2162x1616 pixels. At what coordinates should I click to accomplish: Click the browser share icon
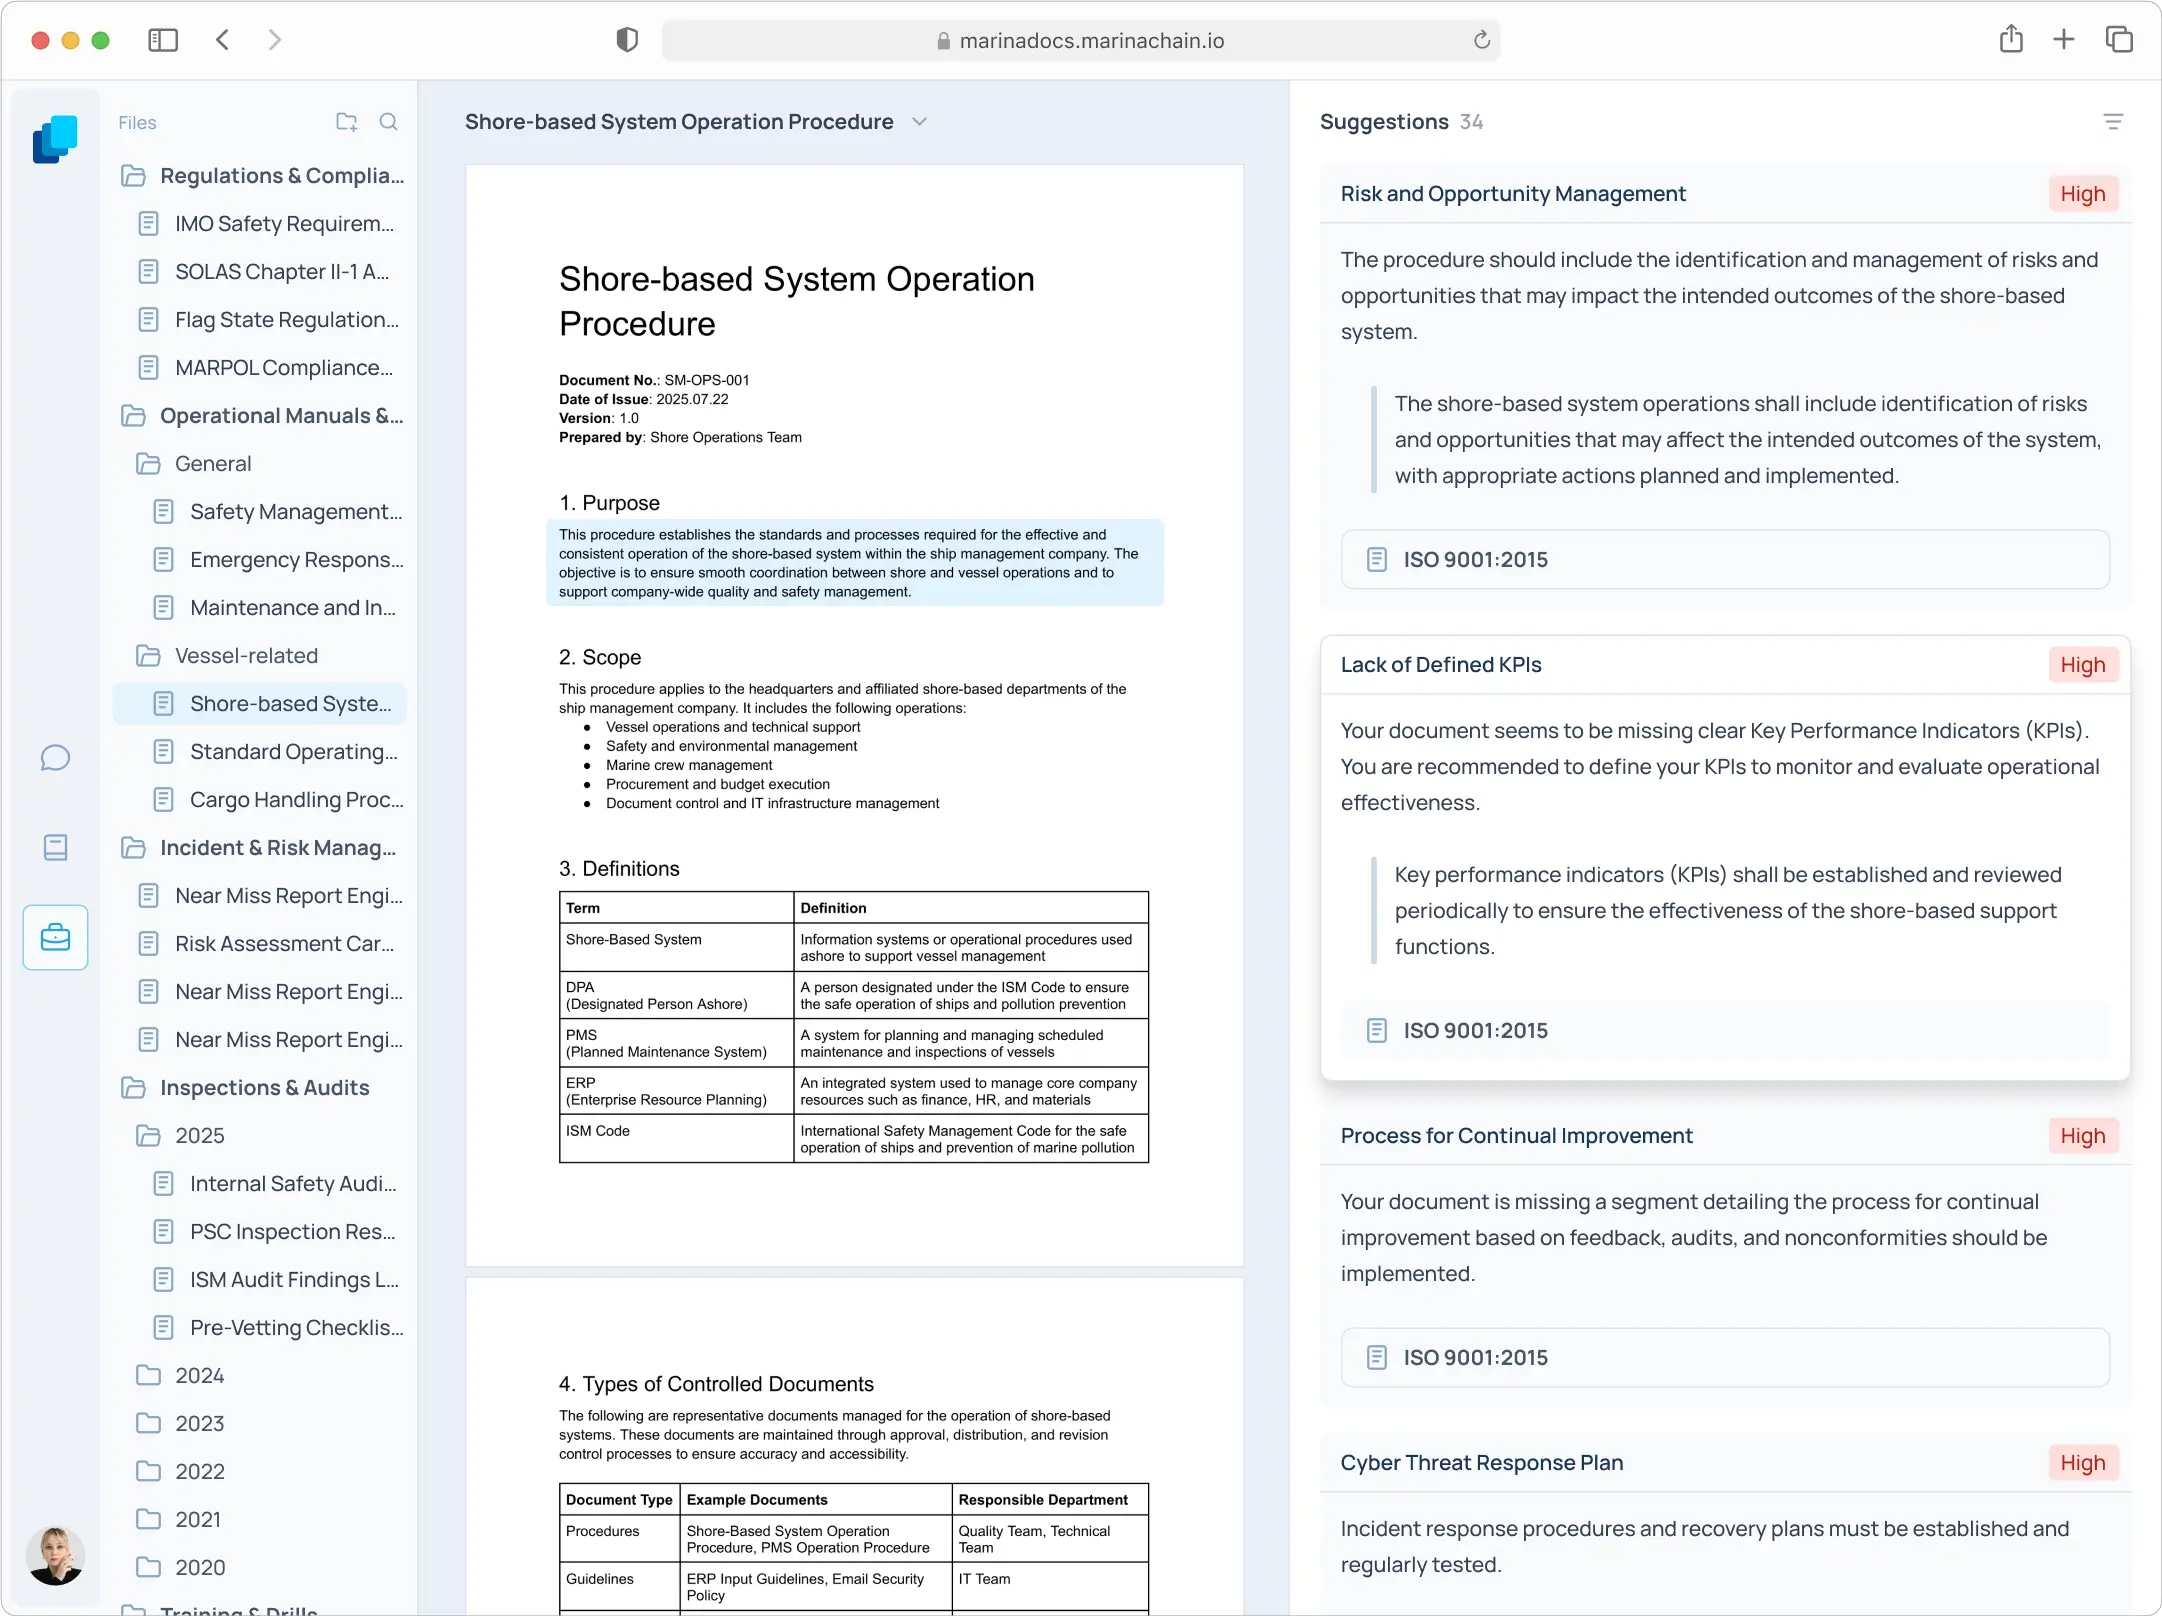(x=2011, y=40)
